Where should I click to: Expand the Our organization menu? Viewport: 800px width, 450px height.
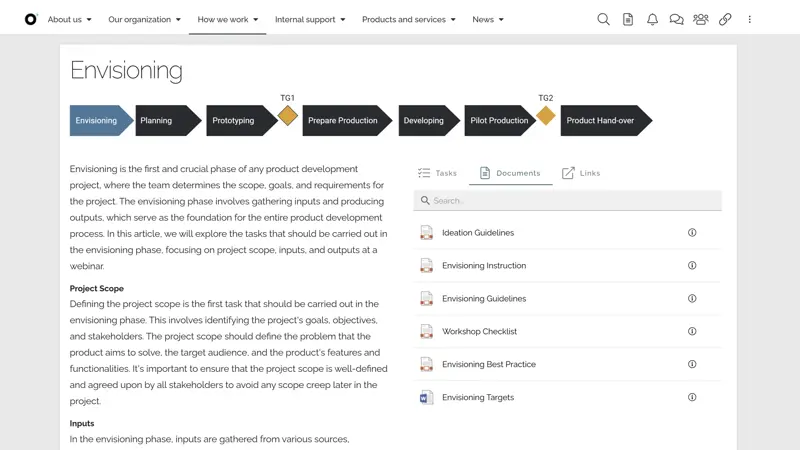pos(144,19)
